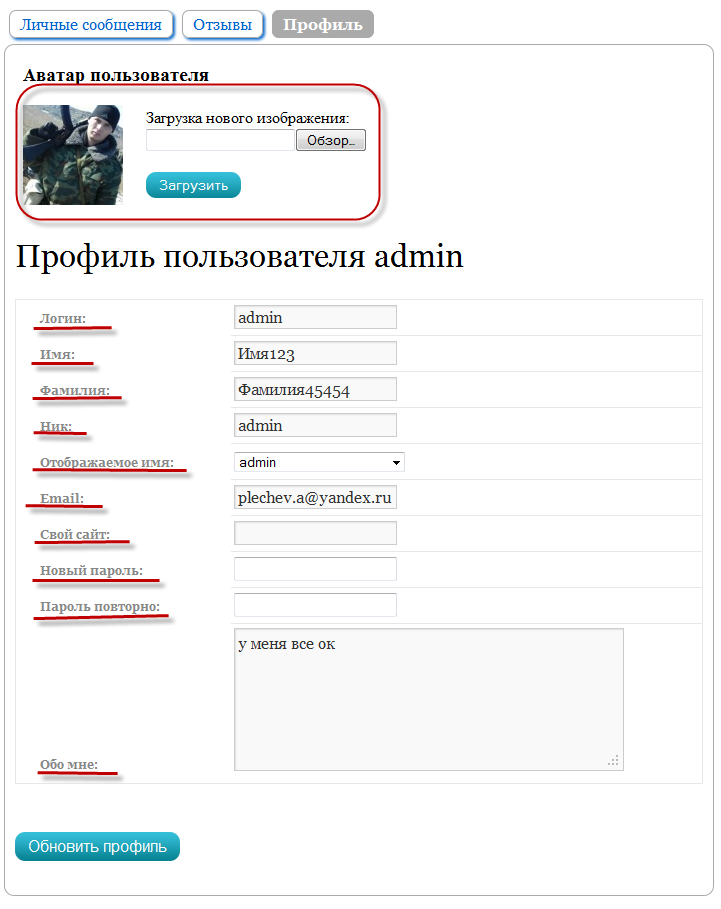The width and height of the screenshot is (721, 909).
Task: Click the Ник: label
Action: click(56, 426)
